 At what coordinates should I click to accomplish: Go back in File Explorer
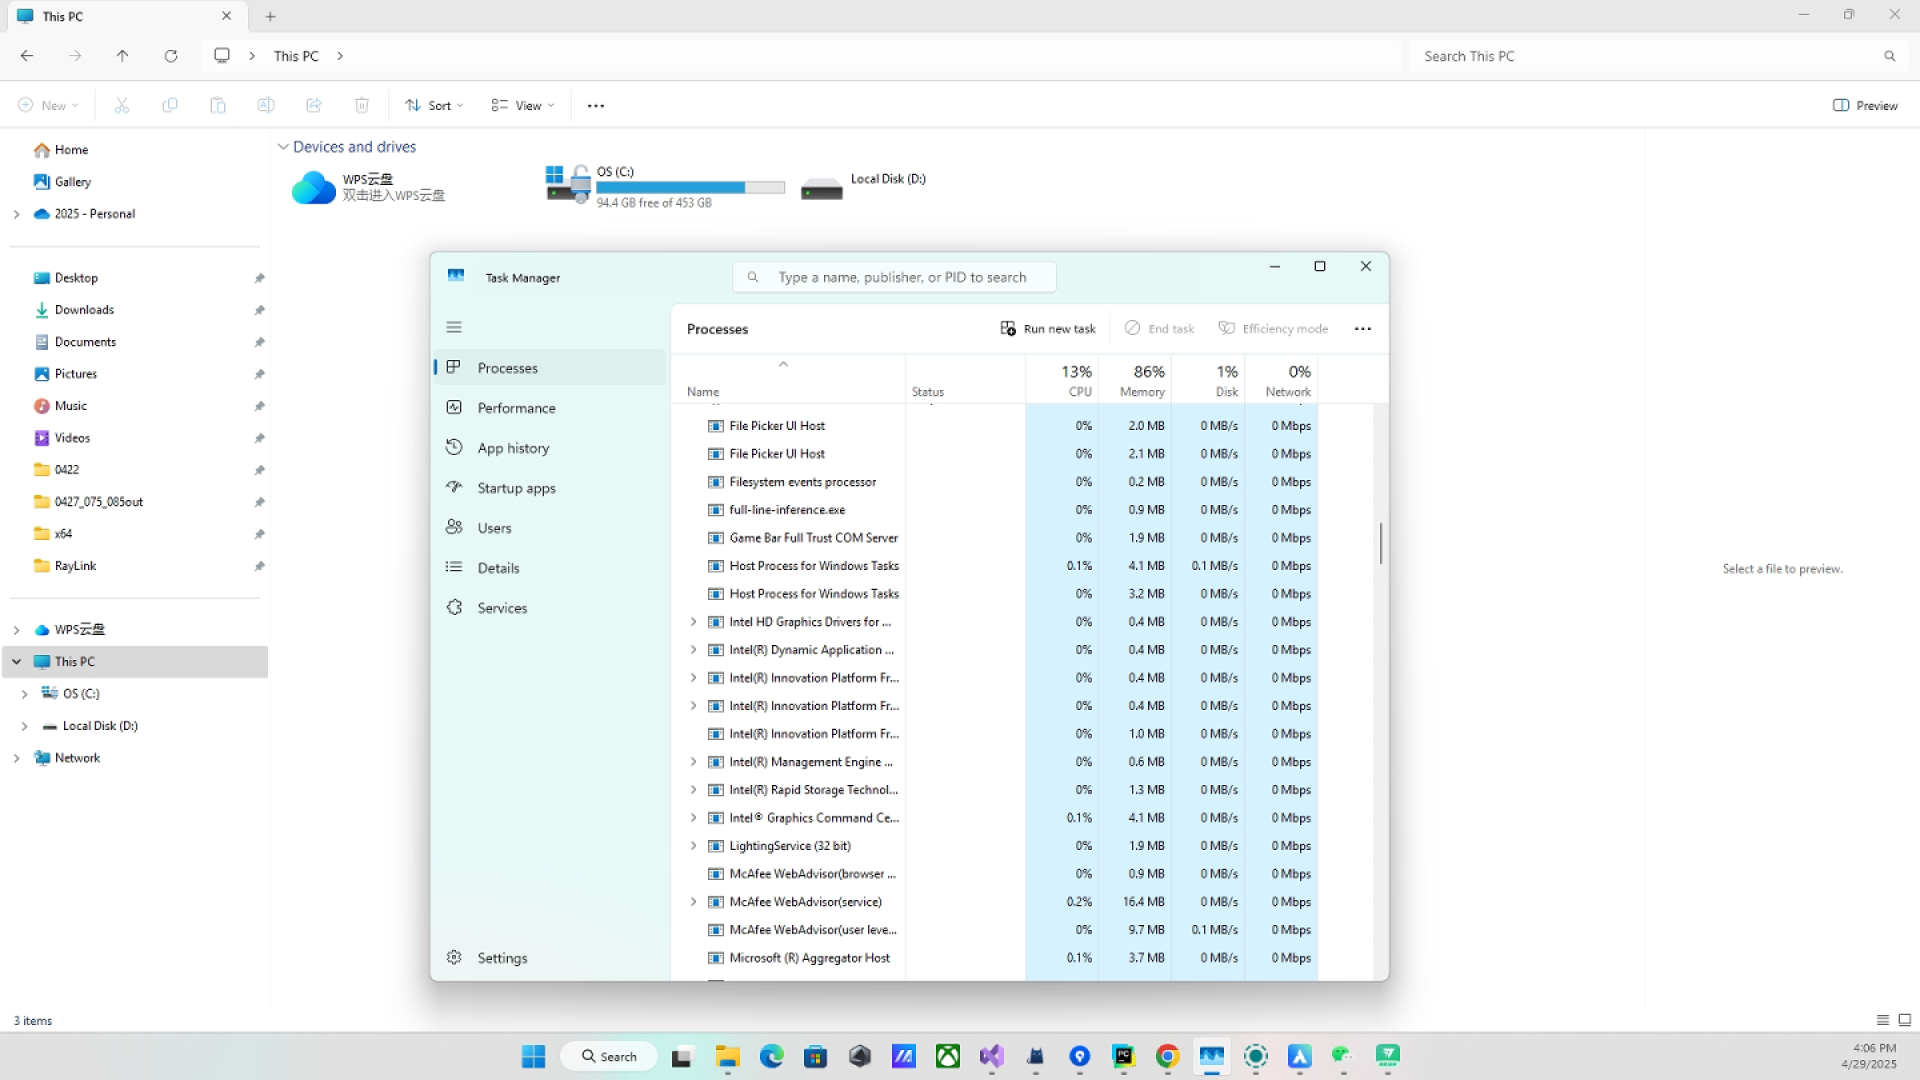coord(27,56)
